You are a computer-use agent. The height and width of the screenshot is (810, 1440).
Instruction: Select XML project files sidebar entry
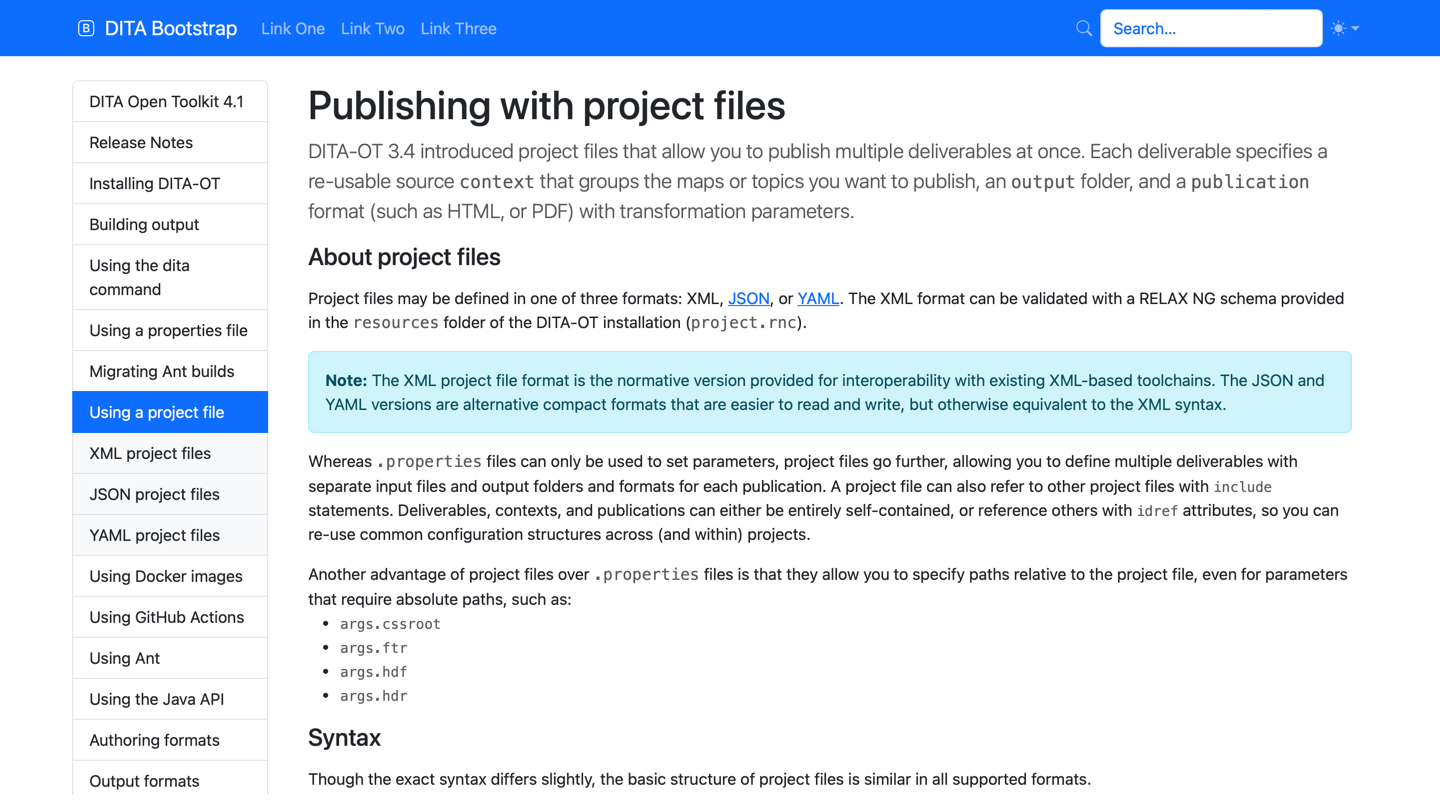click(150, 453)
